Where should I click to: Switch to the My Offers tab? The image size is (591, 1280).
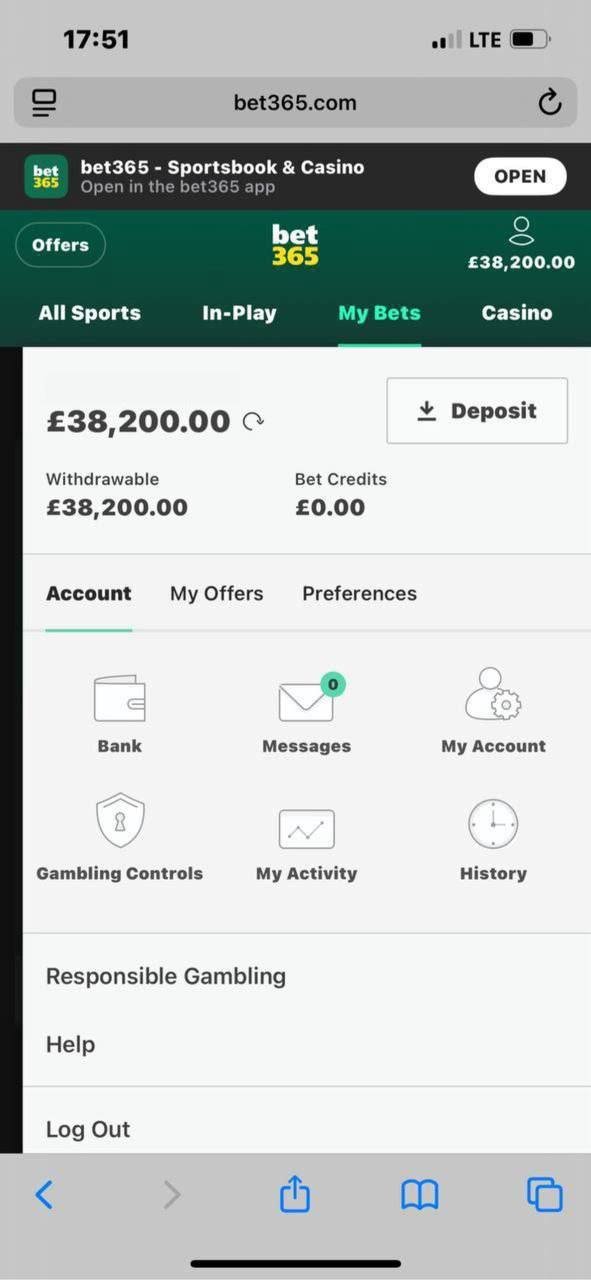tap(217, 593)
